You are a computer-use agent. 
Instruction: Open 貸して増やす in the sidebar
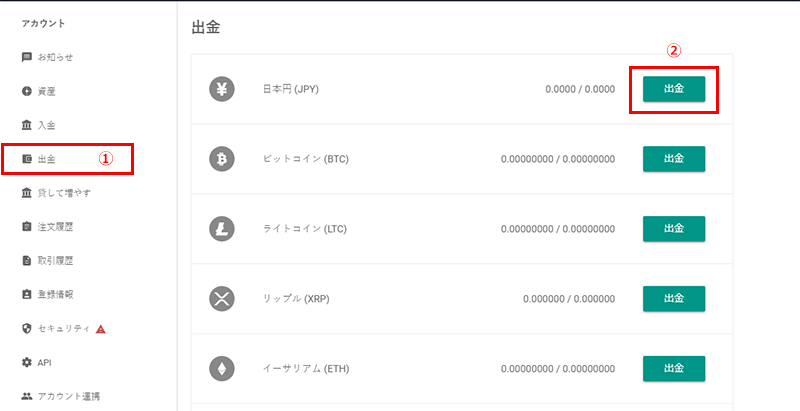point(56,193)
